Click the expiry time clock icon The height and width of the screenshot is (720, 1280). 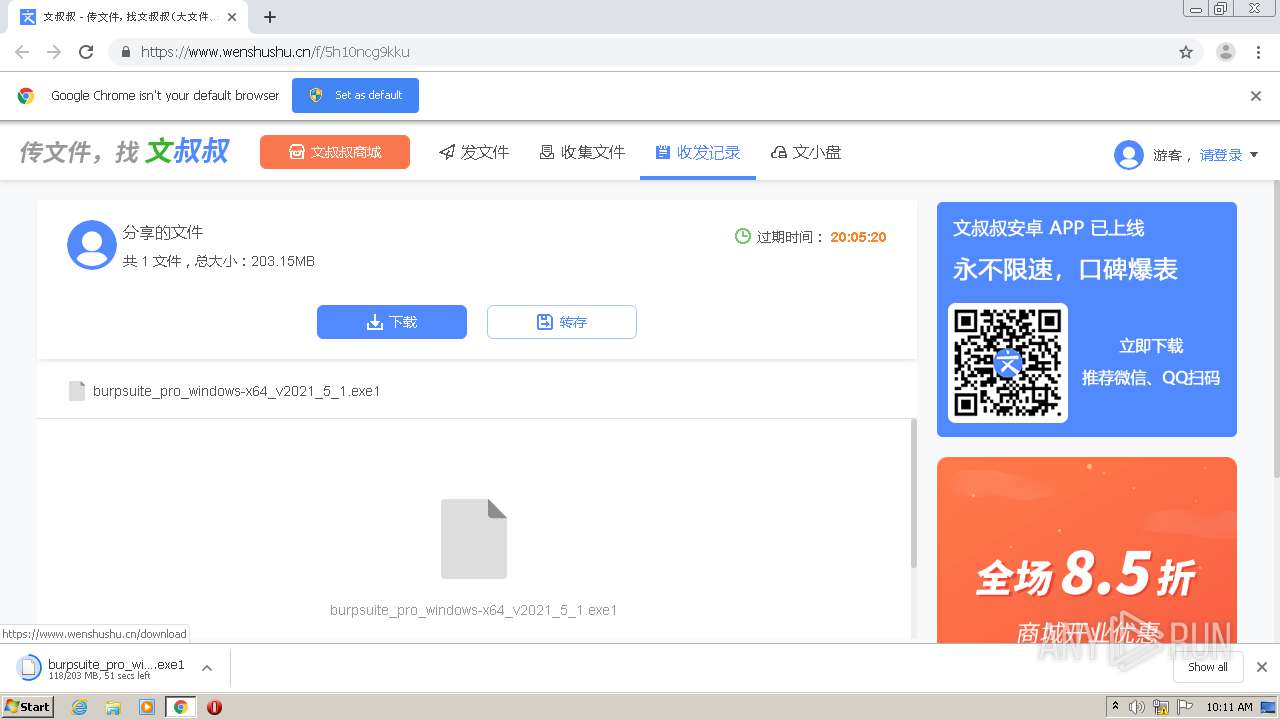point(743,237)
